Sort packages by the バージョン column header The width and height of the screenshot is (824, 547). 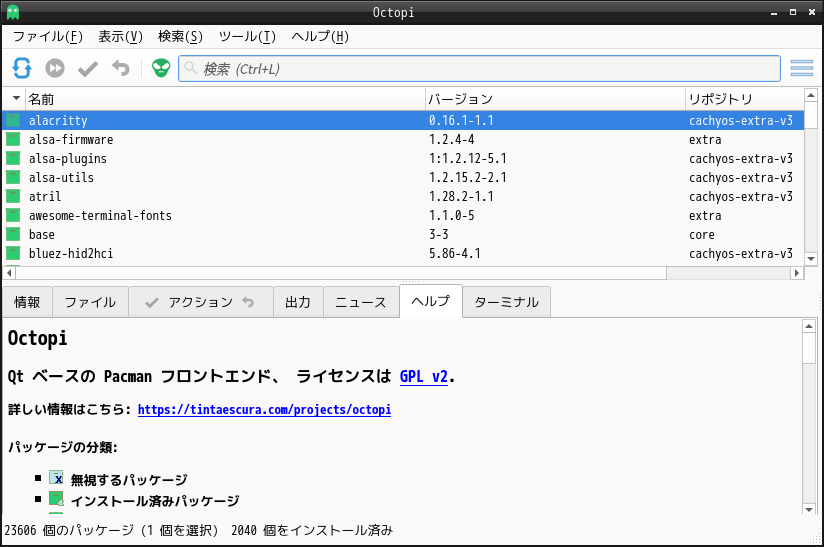click(555, 99)
